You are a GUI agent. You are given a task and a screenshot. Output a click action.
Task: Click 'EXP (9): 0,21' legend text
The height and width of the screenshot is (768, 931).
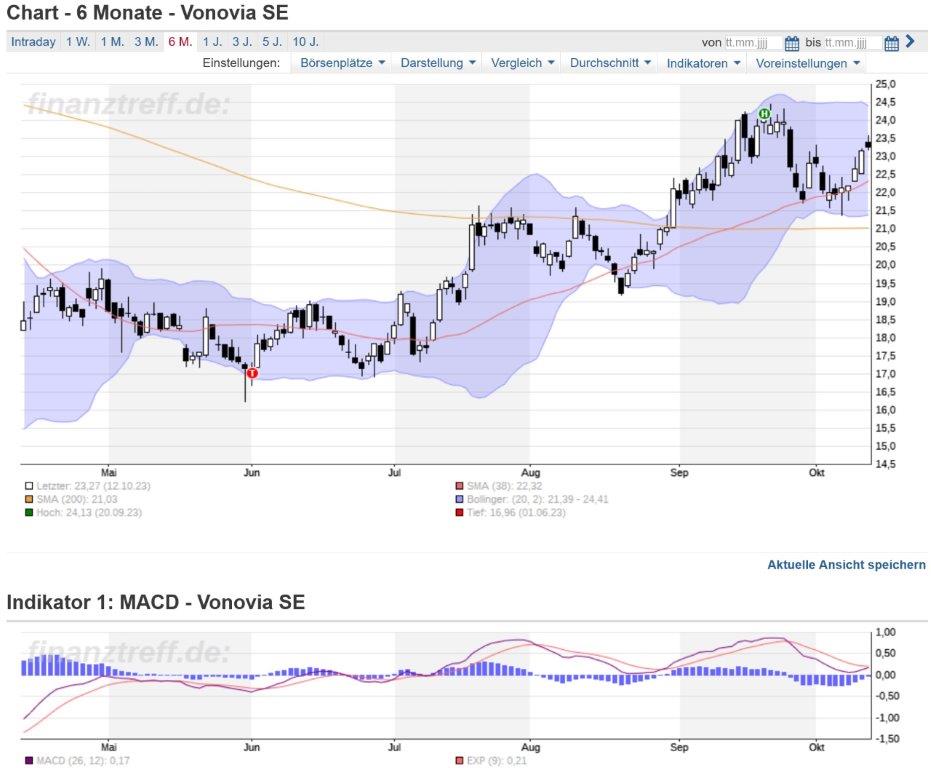(x=496, y=760)
